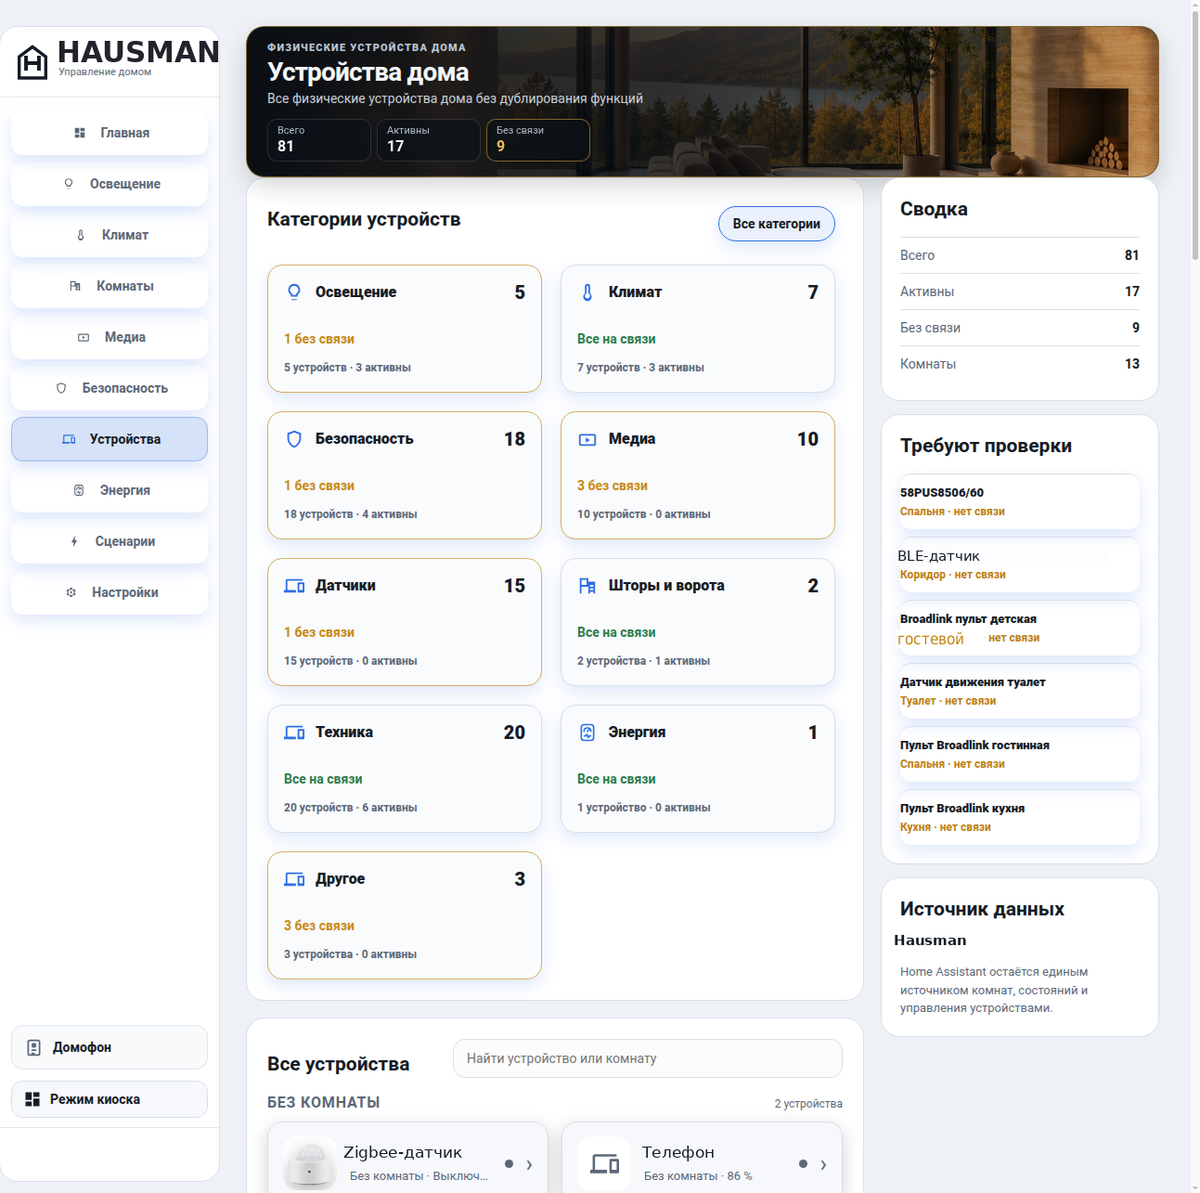
Task: Click the Телефон device icon
Action: [x=604, y=1163]
